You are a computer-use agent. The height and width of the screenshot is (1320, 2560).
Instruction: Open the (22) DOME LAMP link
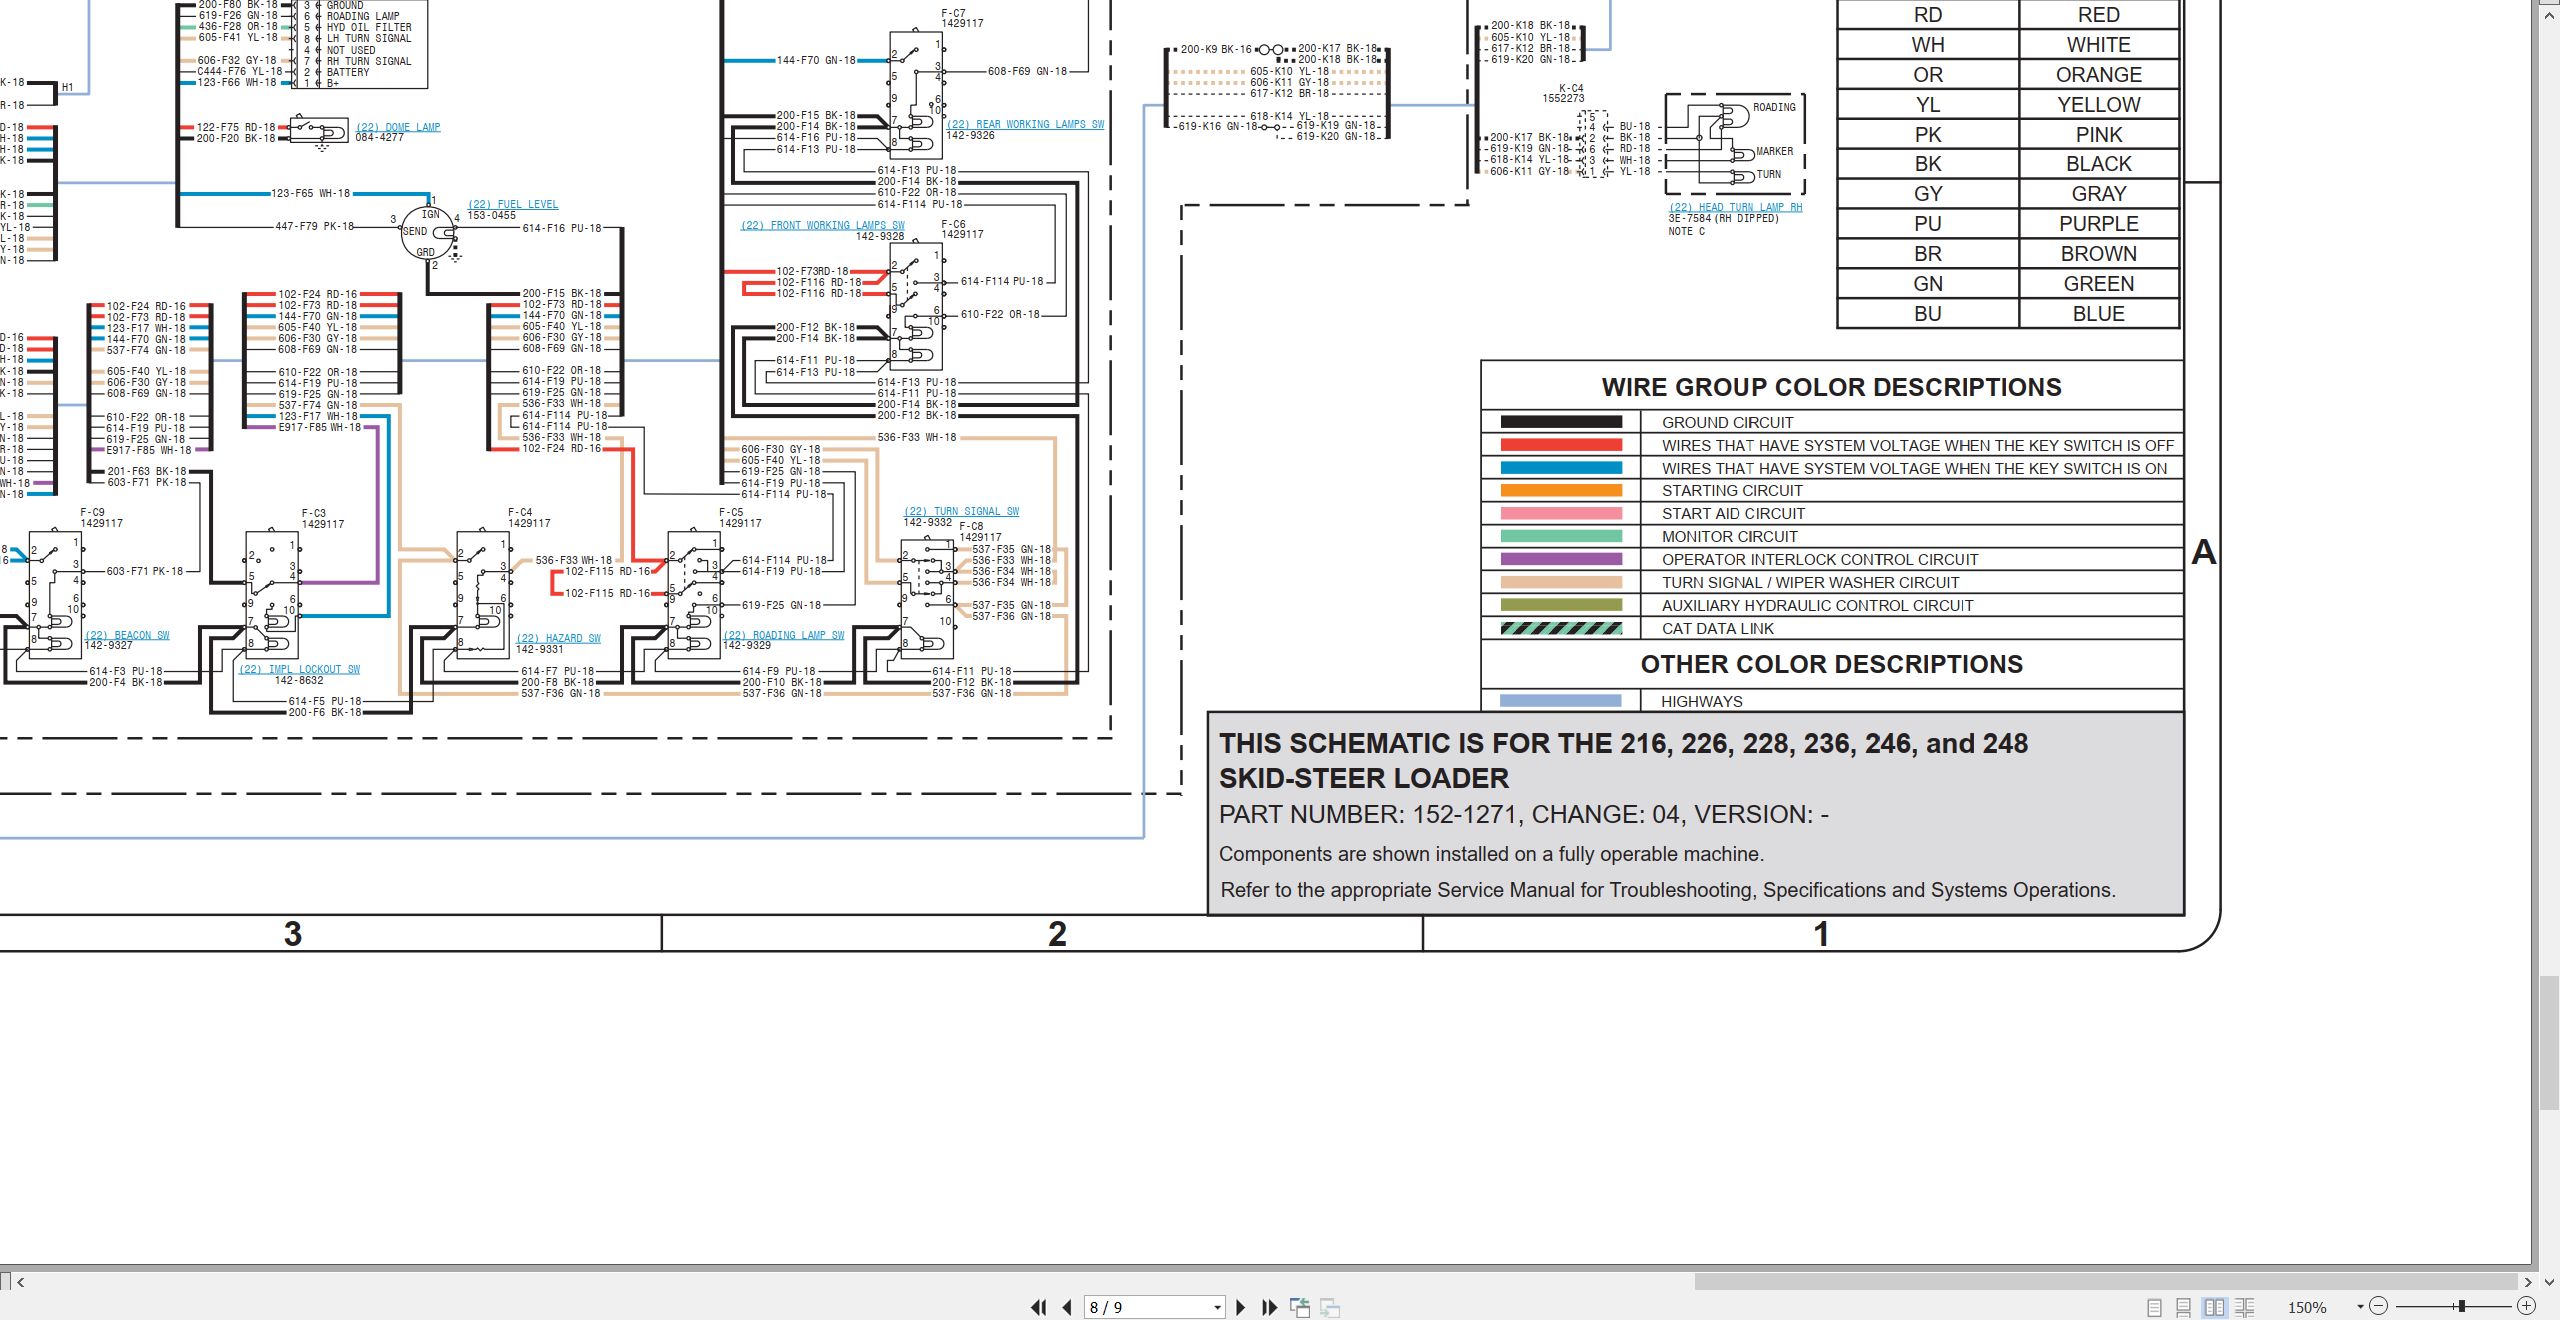click(398, 127)
